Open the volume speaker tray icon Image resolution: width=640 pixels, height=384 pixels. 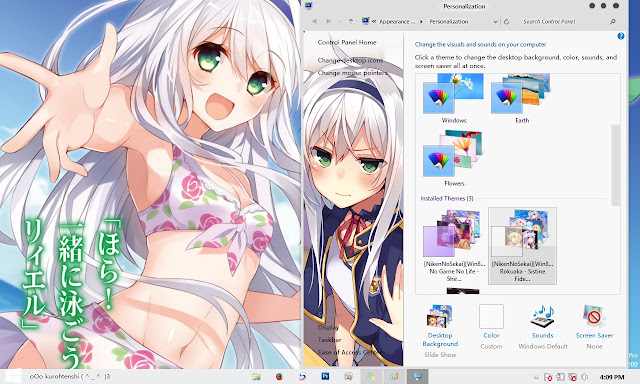point(584,377)
